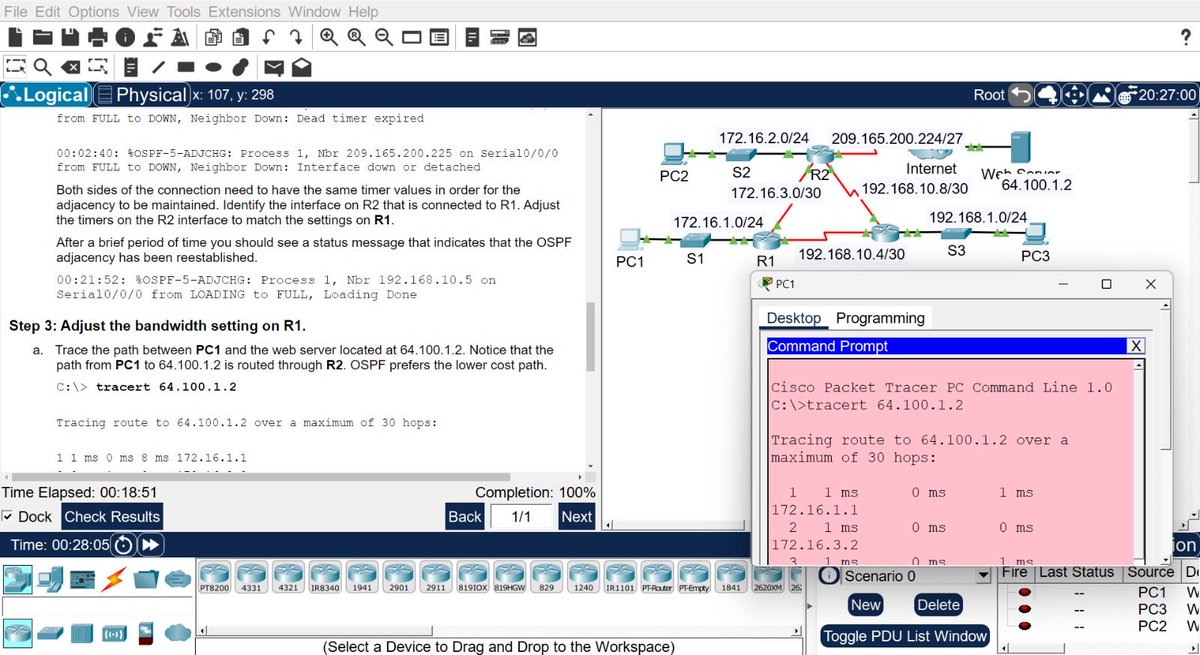The image size is (1200, 655).
Task: Click router R1 in the topology
Action: click(765, 240)
